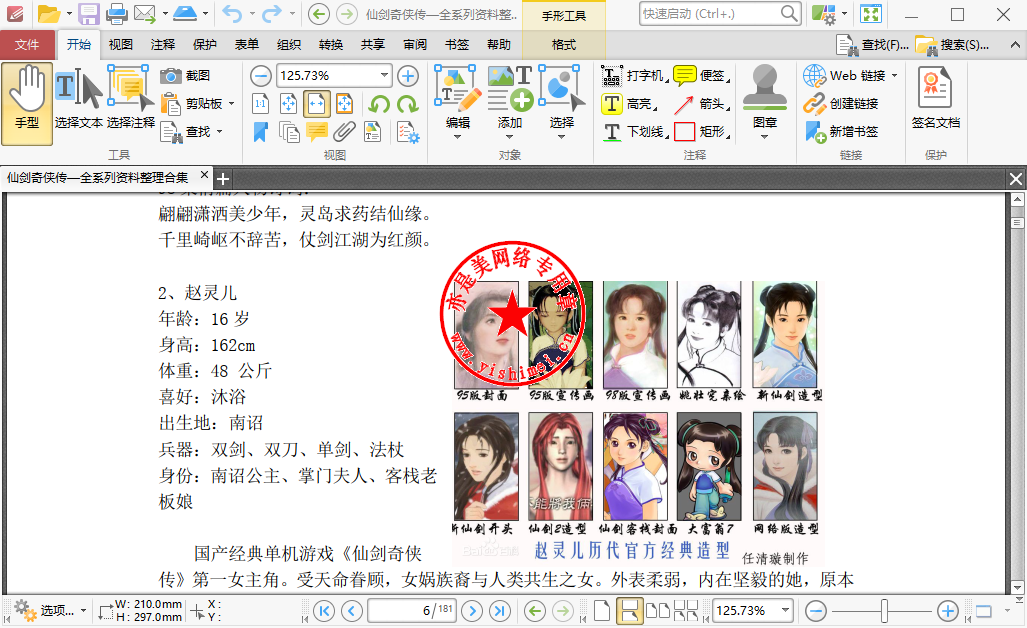This screenshot has width=1027, height=628.
Task: Select the 下划线 underline tool
Action: point(634,132)
